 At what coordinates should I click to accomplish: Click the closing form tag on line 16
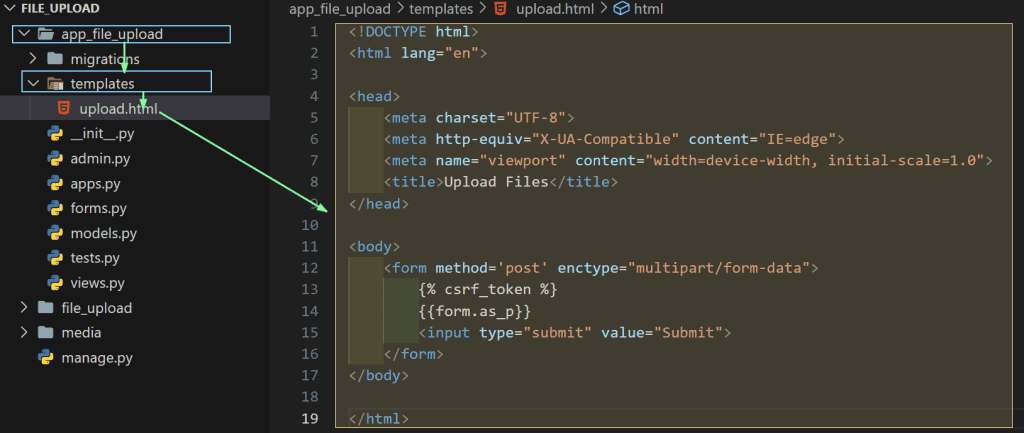coord(414,354)
